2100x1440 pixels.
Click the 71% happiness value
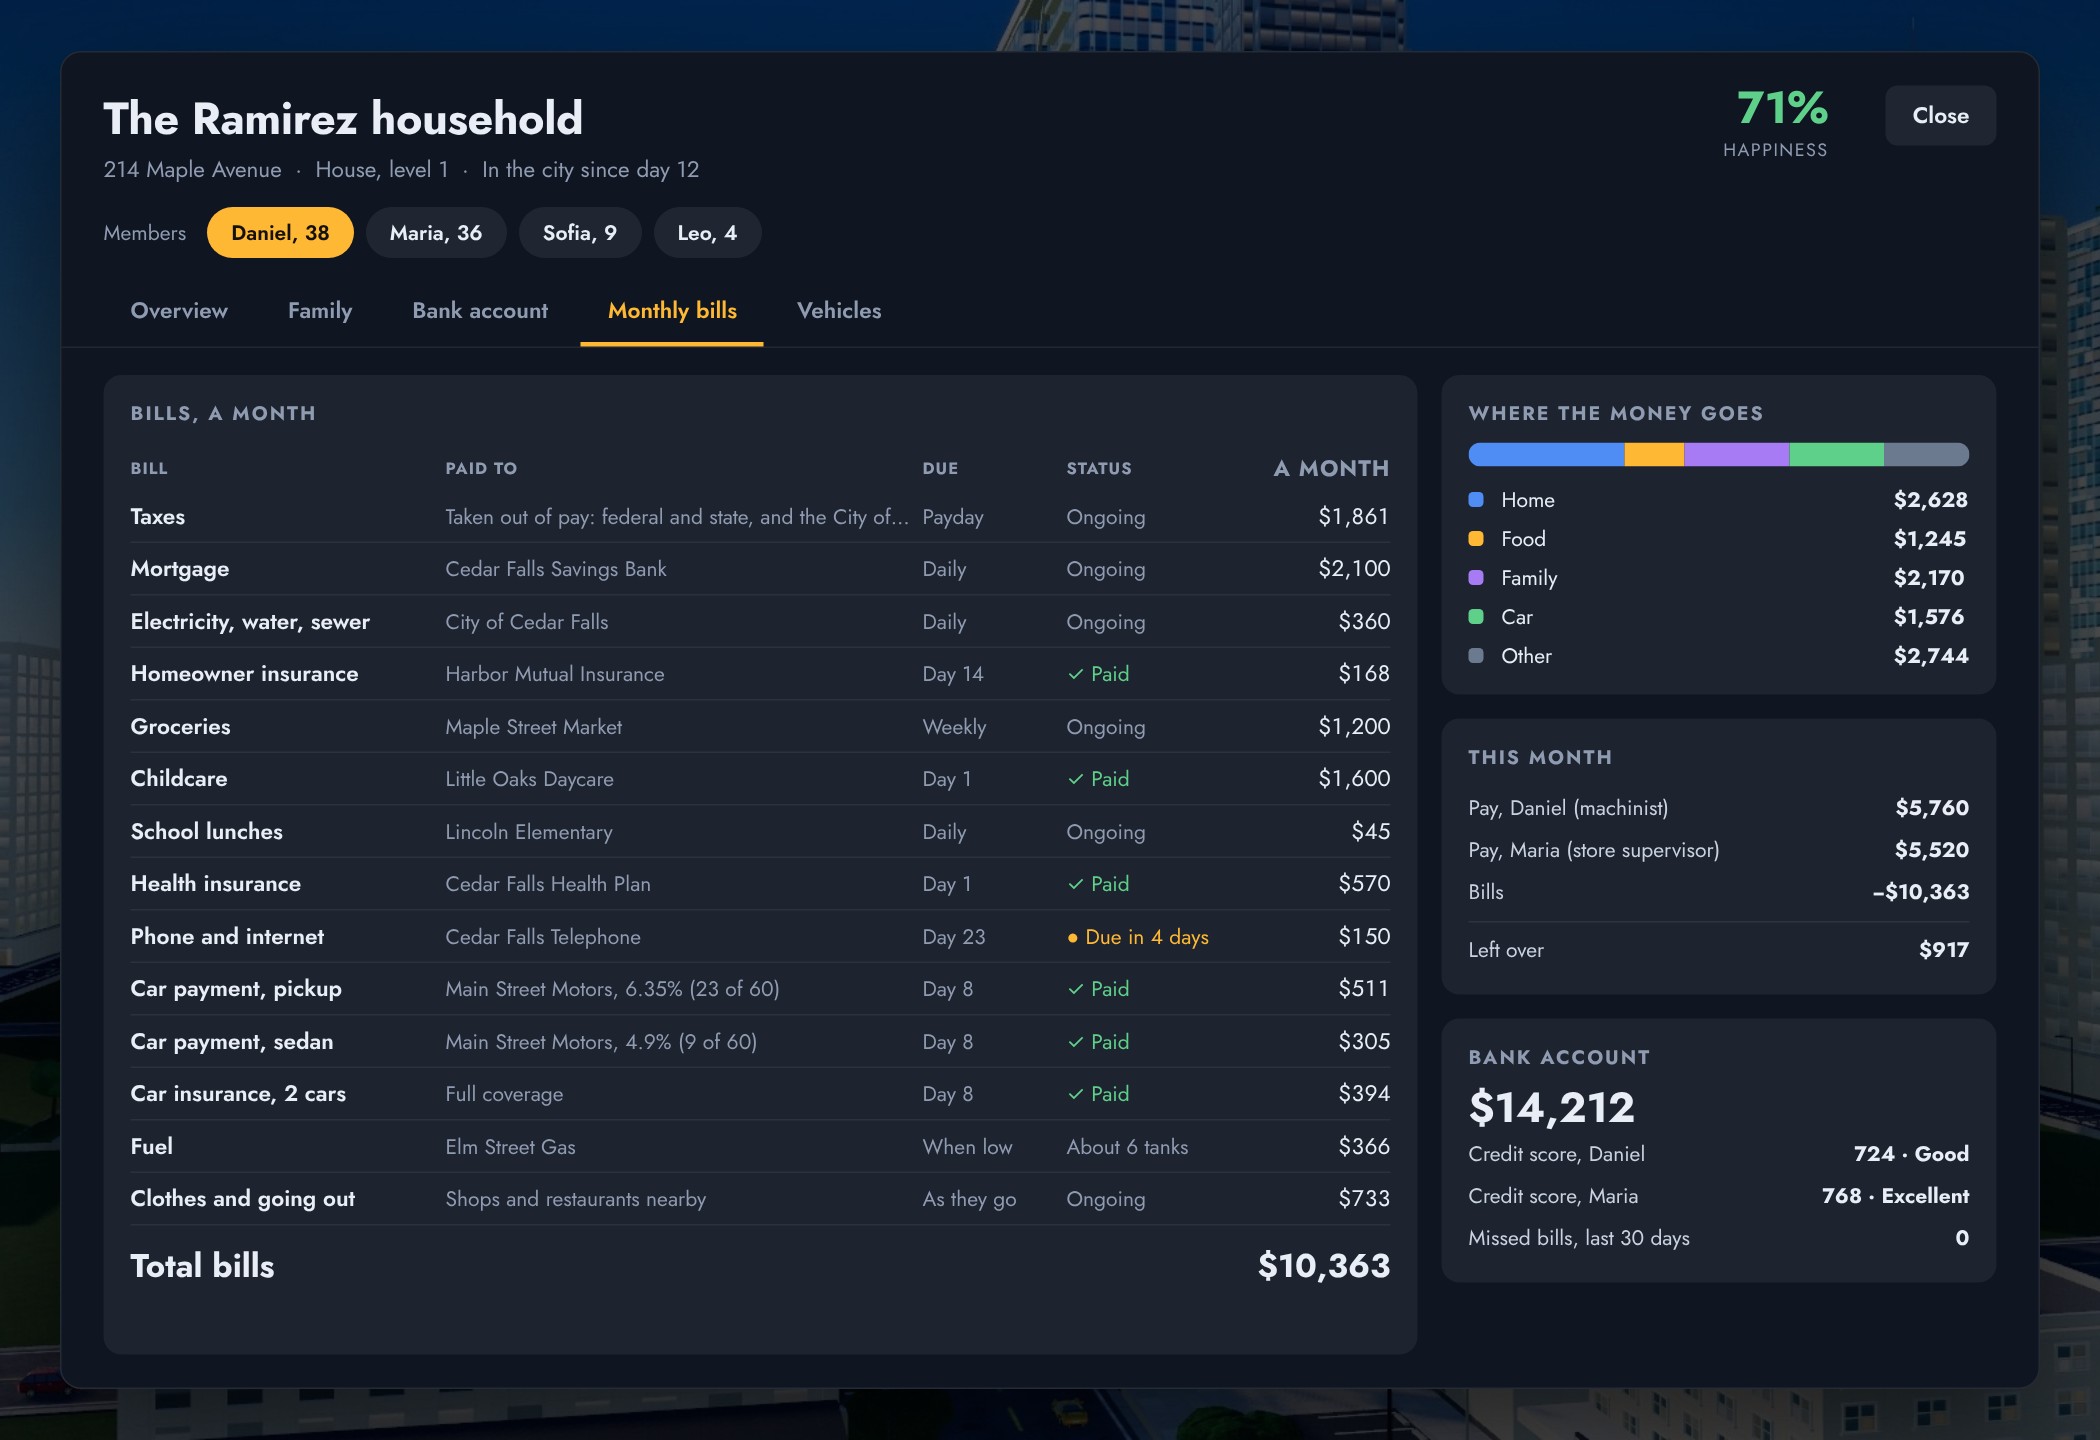(1782, 108)
